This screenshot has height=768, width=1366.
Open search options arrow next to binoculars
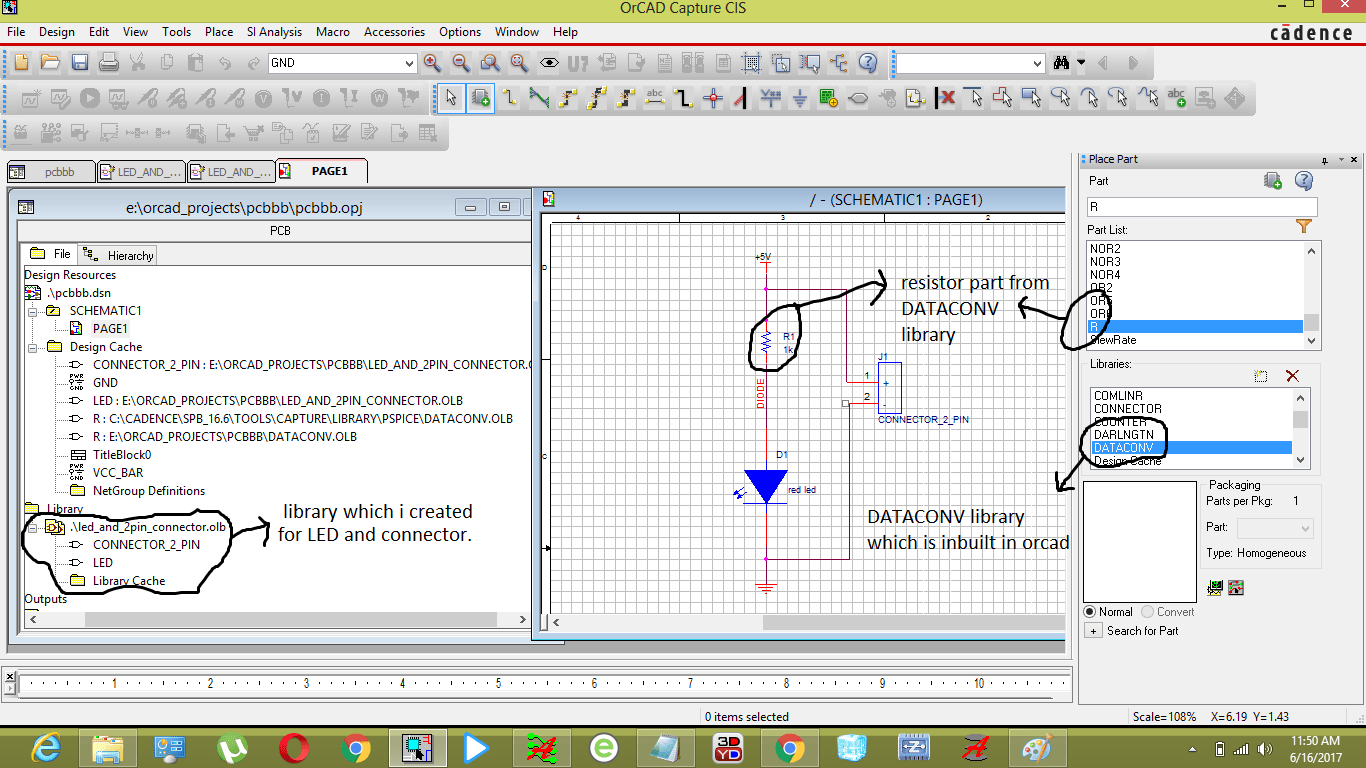[1081, 63]
